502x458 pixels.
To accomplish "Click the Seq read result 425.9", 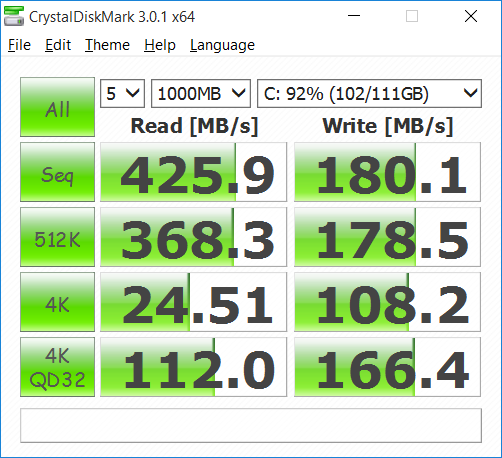I will [x=193, y=172].
